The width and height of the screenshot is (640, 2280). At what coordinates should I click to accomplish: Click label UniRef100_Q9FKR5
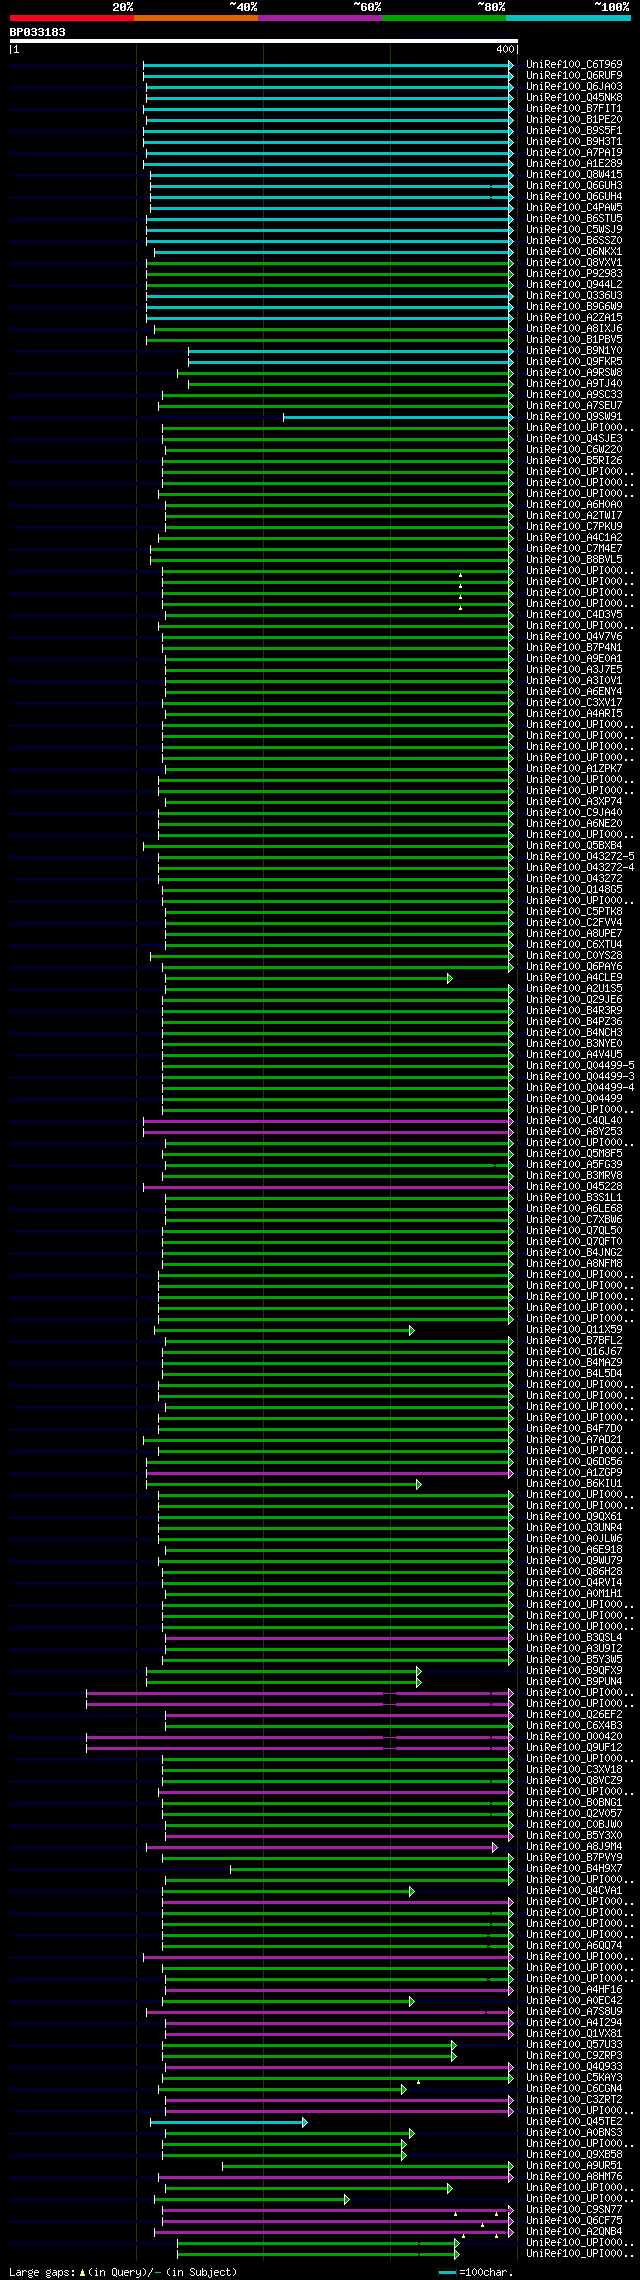point(574,361)
